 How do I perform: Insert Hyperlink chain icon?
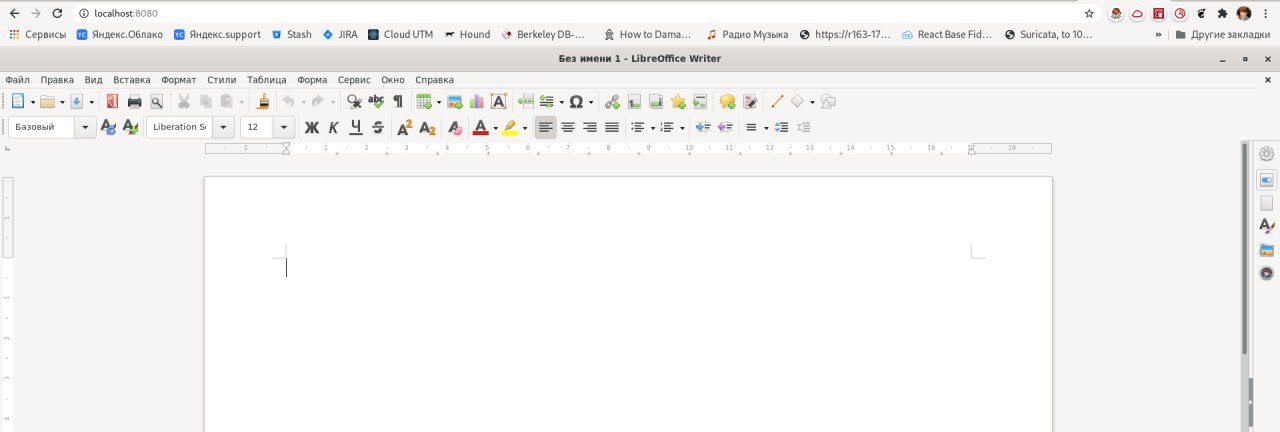612,101
